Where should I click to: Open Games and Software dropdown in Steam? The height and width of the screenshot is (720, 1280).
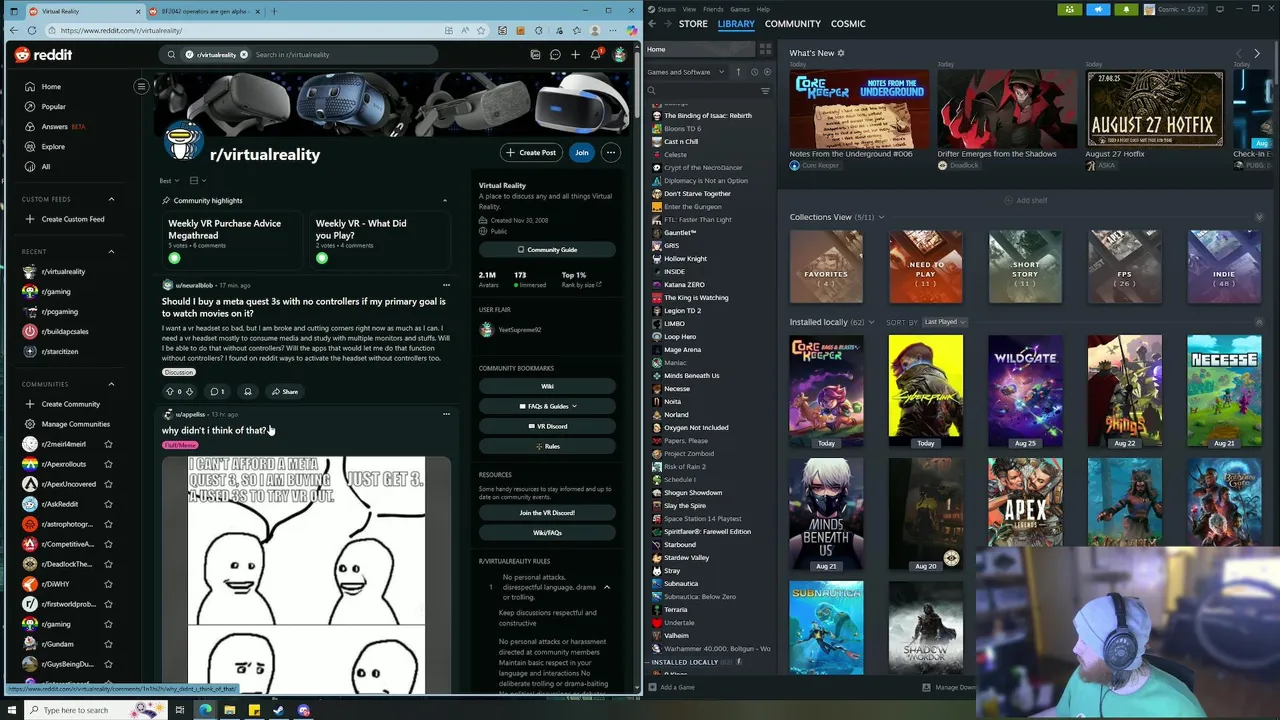(687, 72)
